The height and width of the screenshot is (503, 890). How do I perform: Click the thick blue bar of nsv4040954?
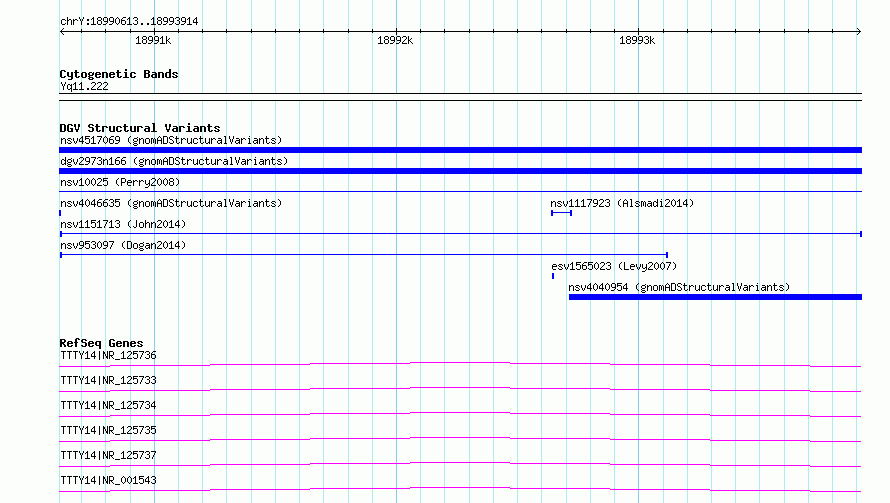715,297
